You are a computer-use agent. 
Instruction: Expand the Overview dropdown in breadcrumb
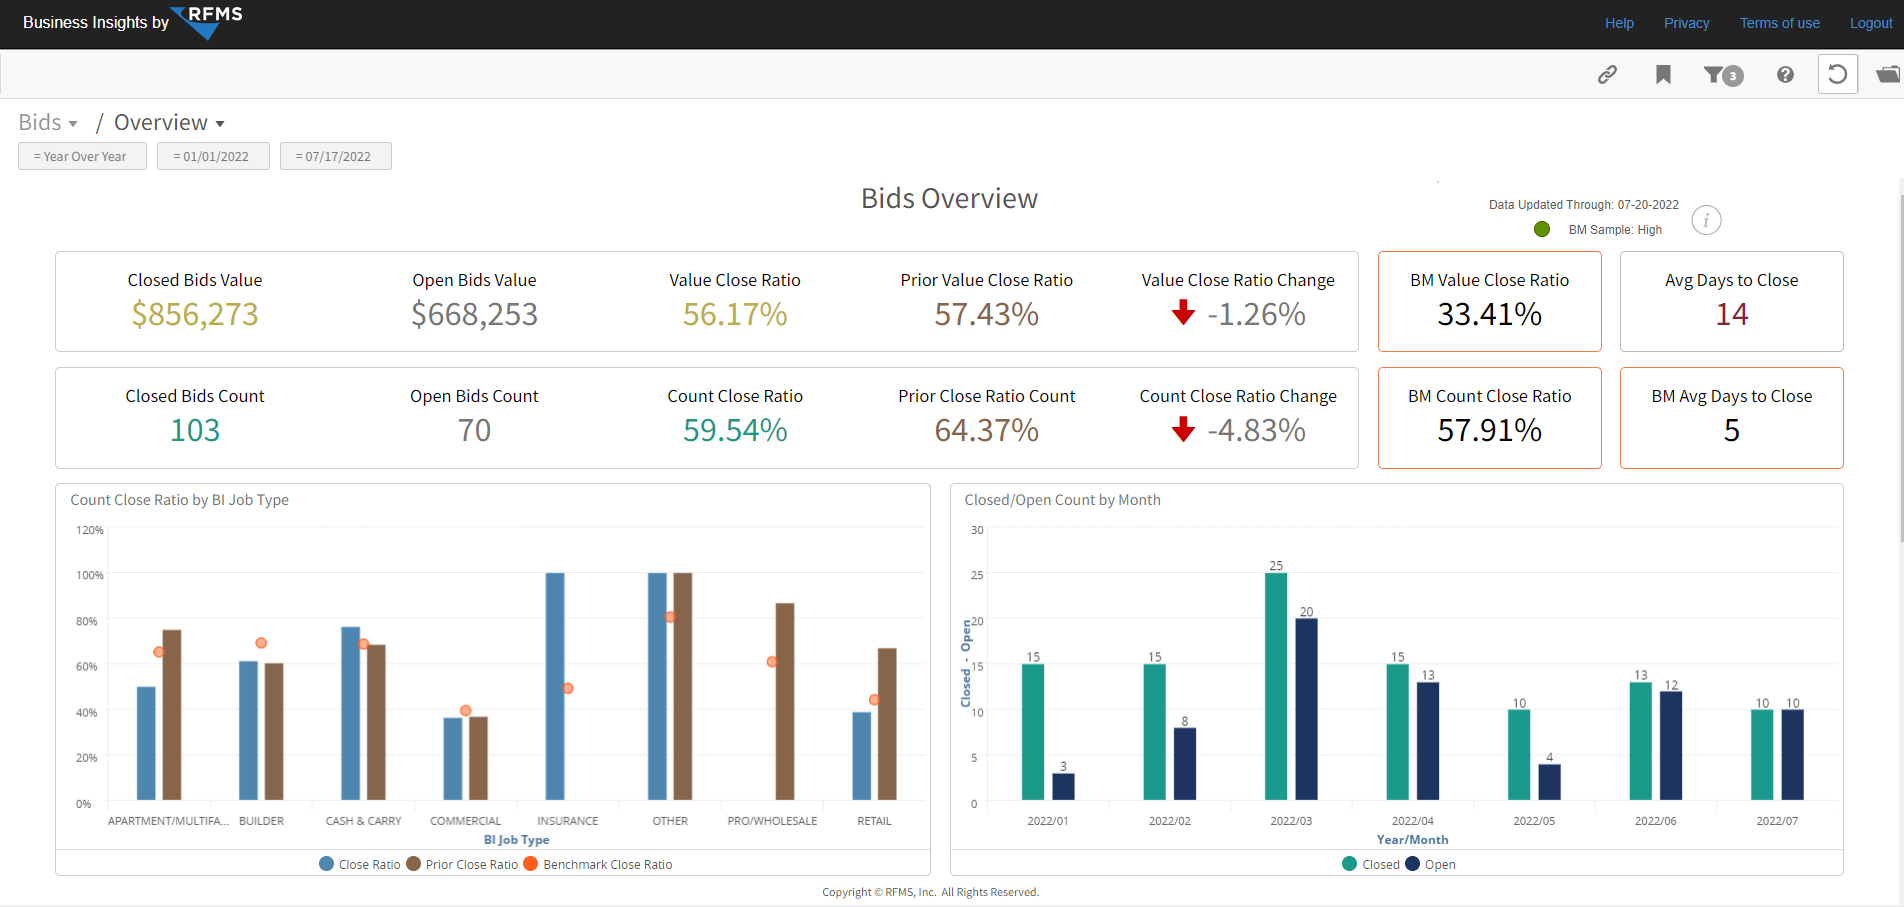click(x=169, y=122)
